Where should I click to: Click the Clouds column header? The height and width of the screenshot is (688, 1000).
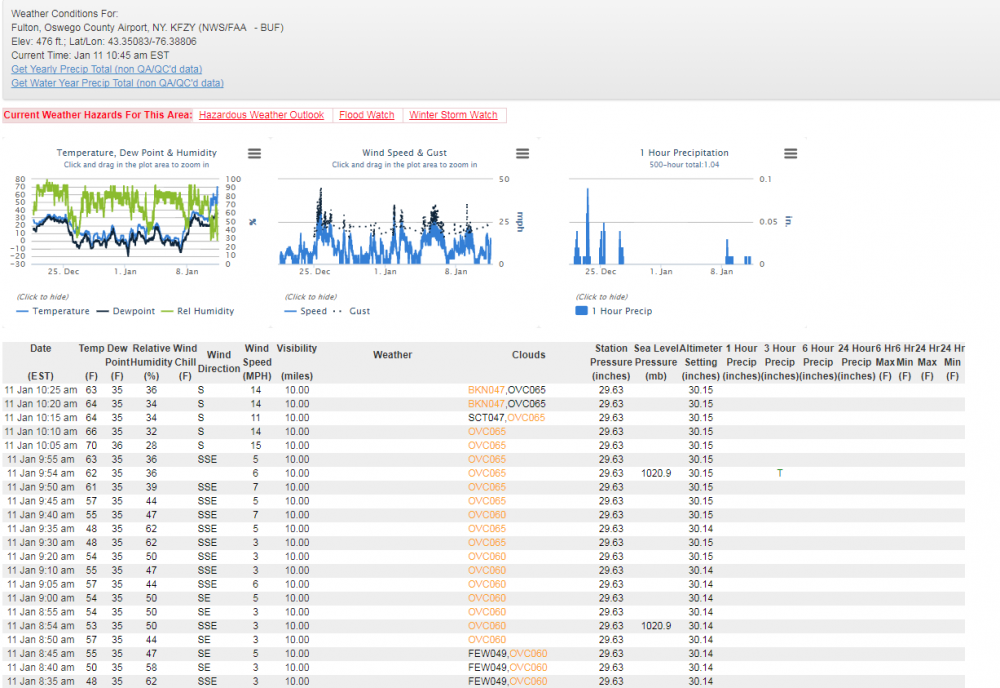point(529,355)
